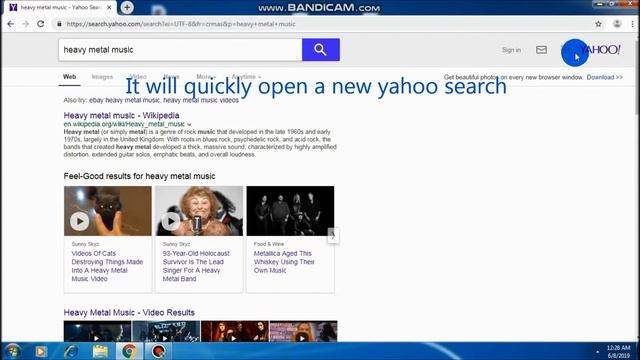
Task: Click the browser address bar URL
Action: (x=181, y=24)
